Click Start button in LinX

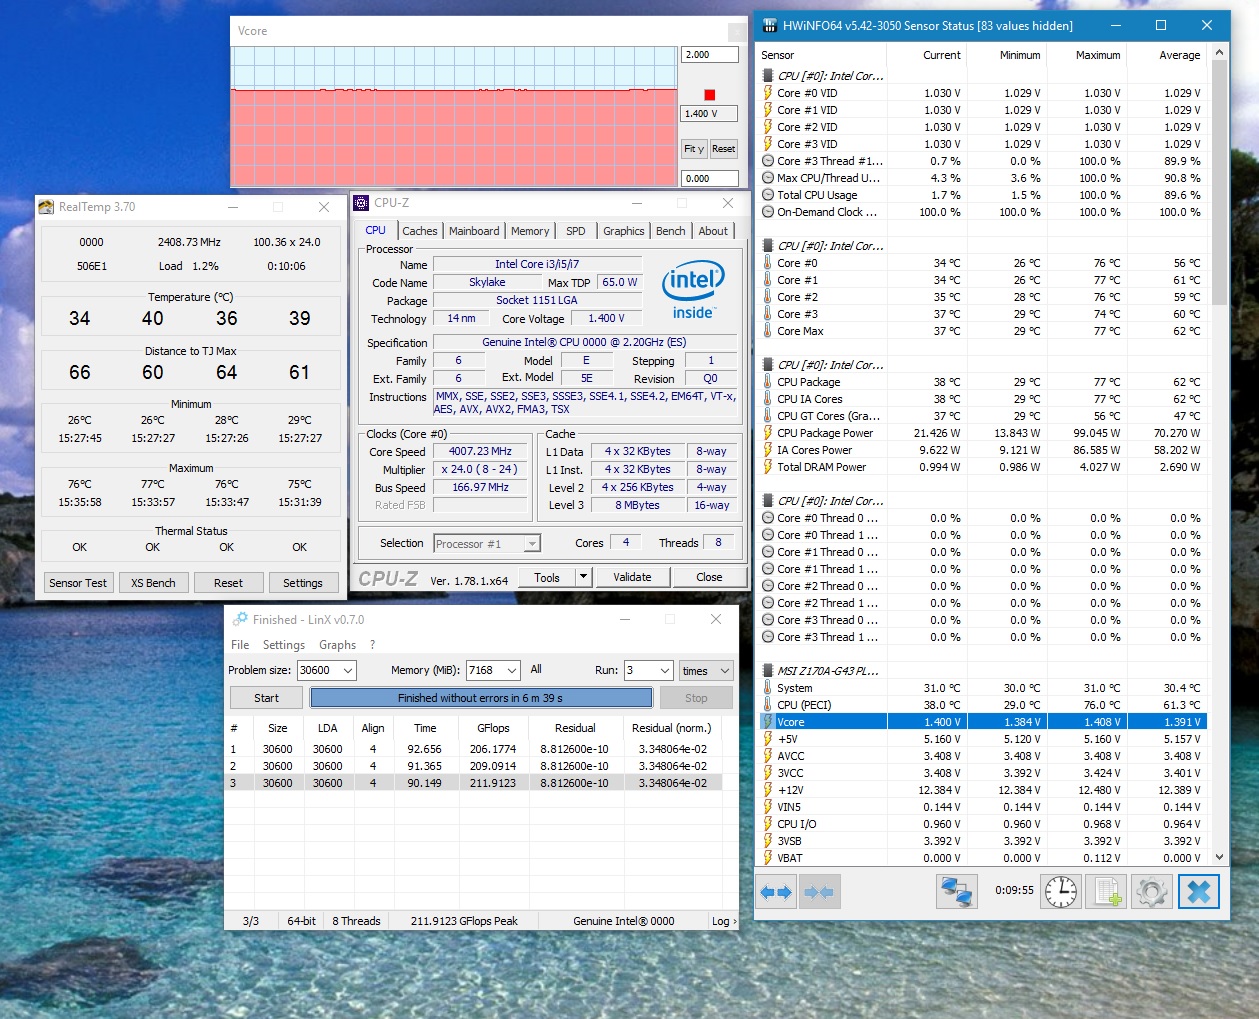pos(266,698)
